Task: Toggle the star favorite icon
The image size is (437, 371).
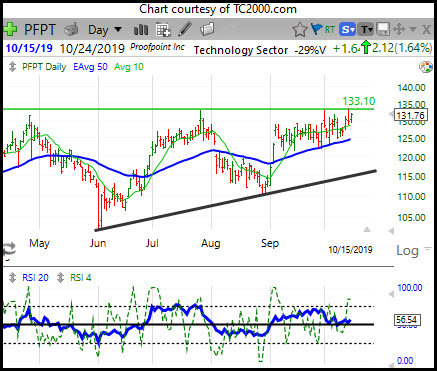Action: (x=300, y=30)
